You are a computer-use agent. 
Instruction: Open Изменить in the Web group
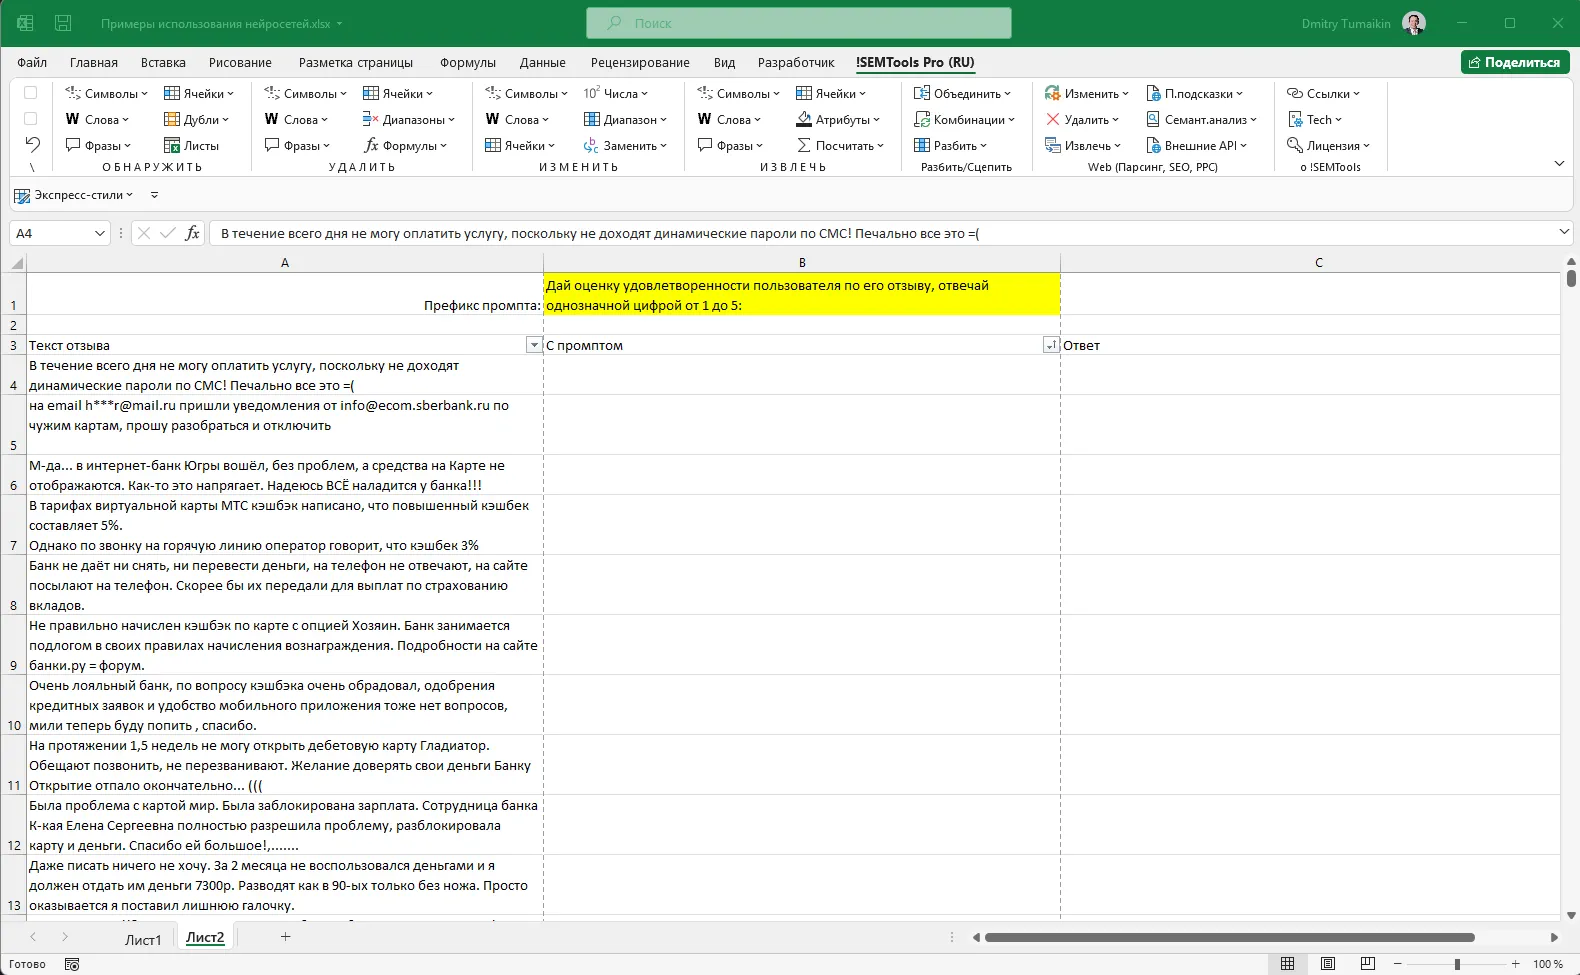point(1087,93)
